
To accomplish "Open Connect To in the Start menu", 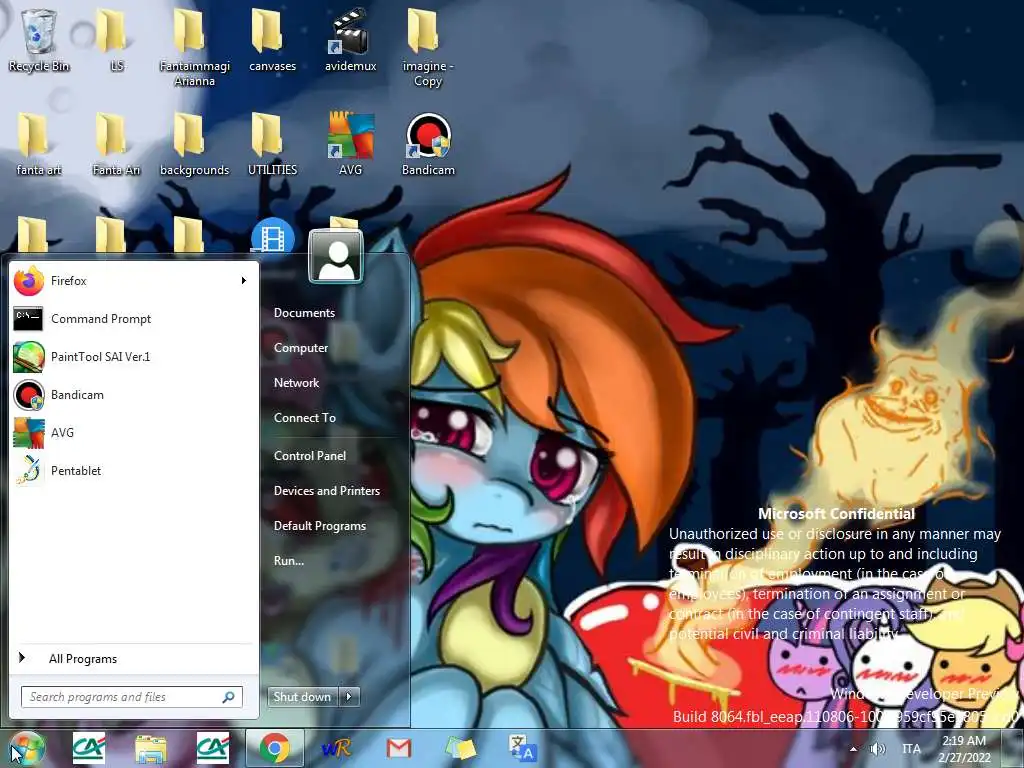I will 305,418.
